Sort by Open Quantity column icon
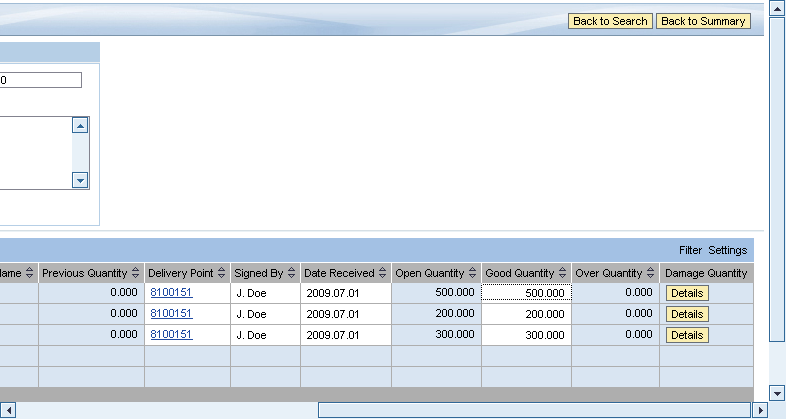The width and height of the screenshot is (786, 419). (473, 273)
